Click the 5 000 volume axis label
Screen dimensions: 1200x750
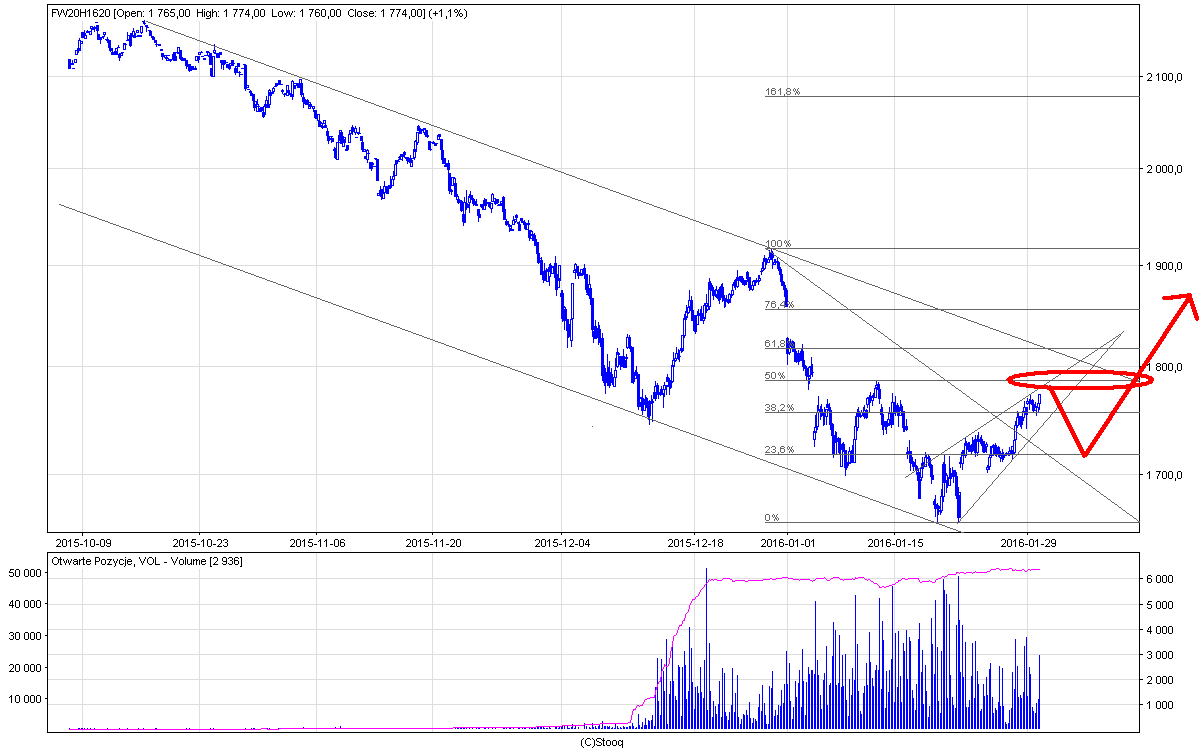1162,605
